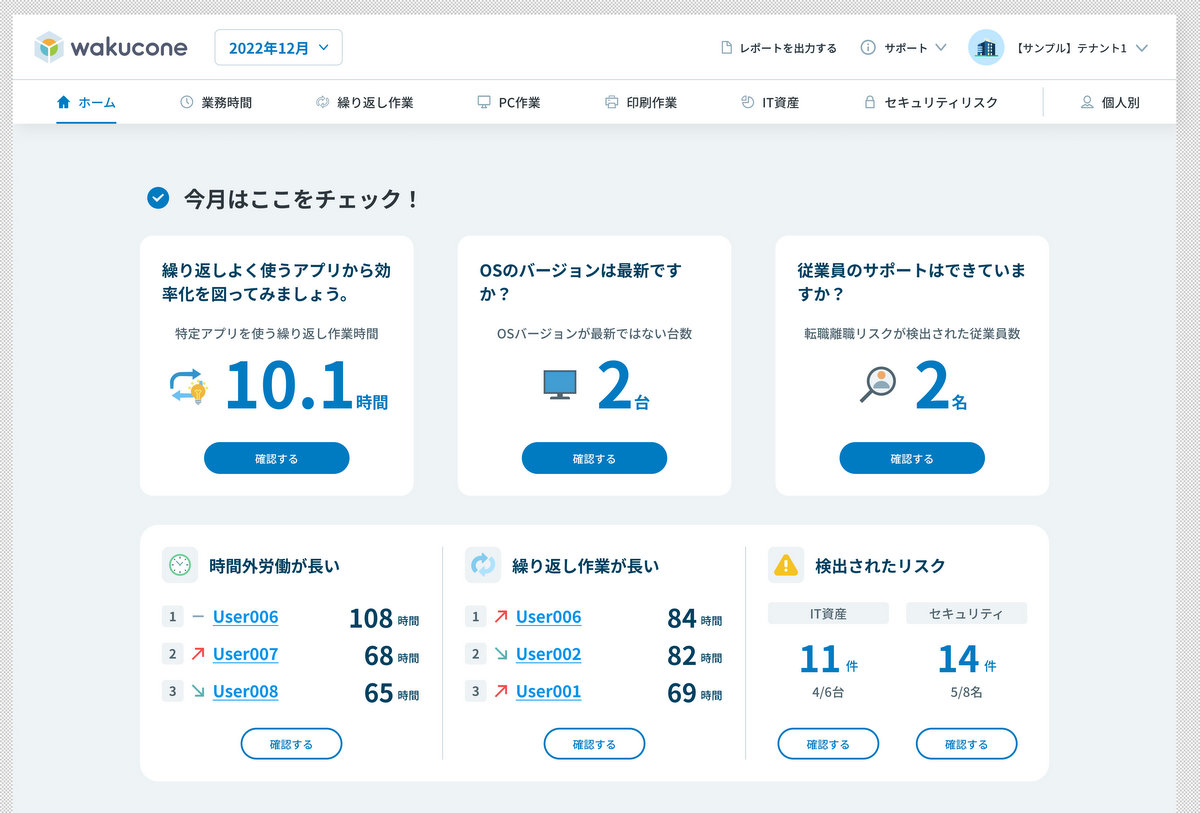This screenshot has width=1200, height=813.
Task: Select the セキュリティ pill in the risk card
Action: point(966,612)
